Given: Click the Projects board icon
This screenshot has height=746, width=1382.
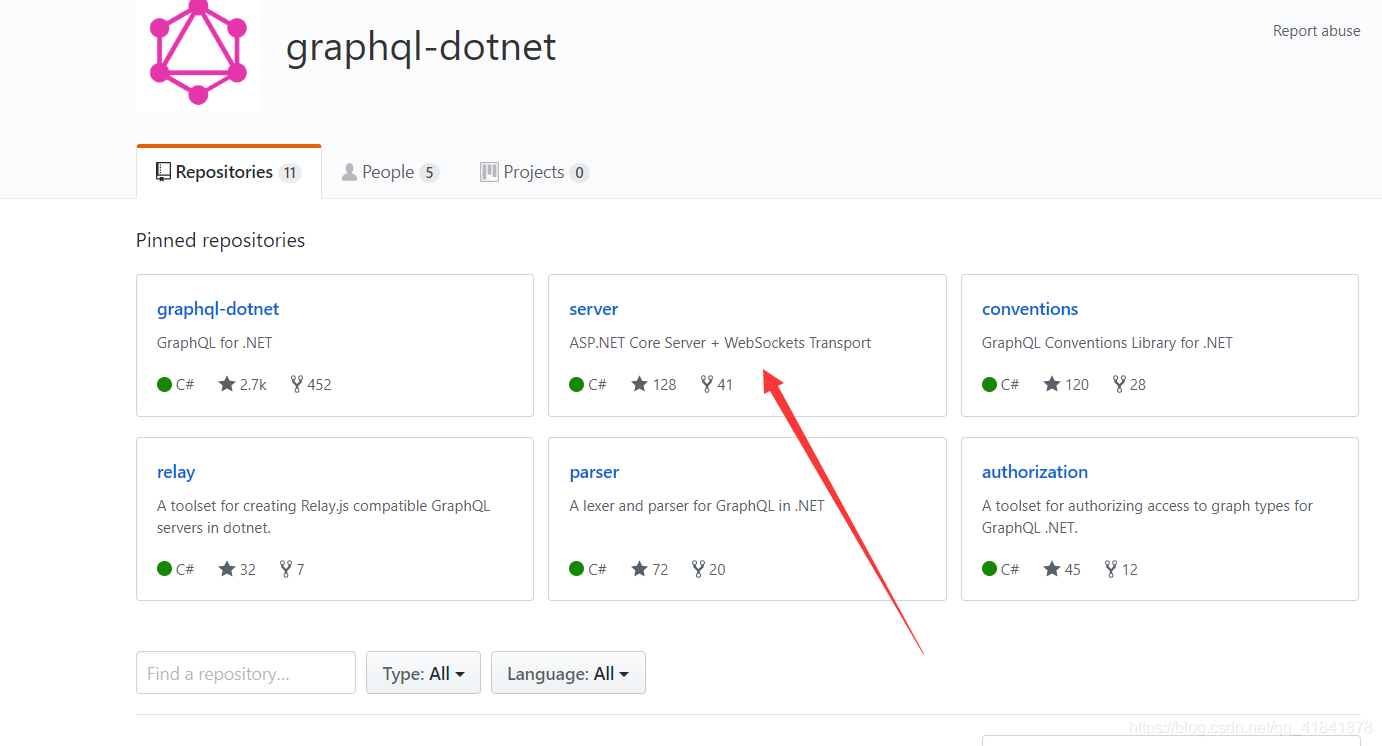Looking at the screenshot, I should (x=489, y=172).
